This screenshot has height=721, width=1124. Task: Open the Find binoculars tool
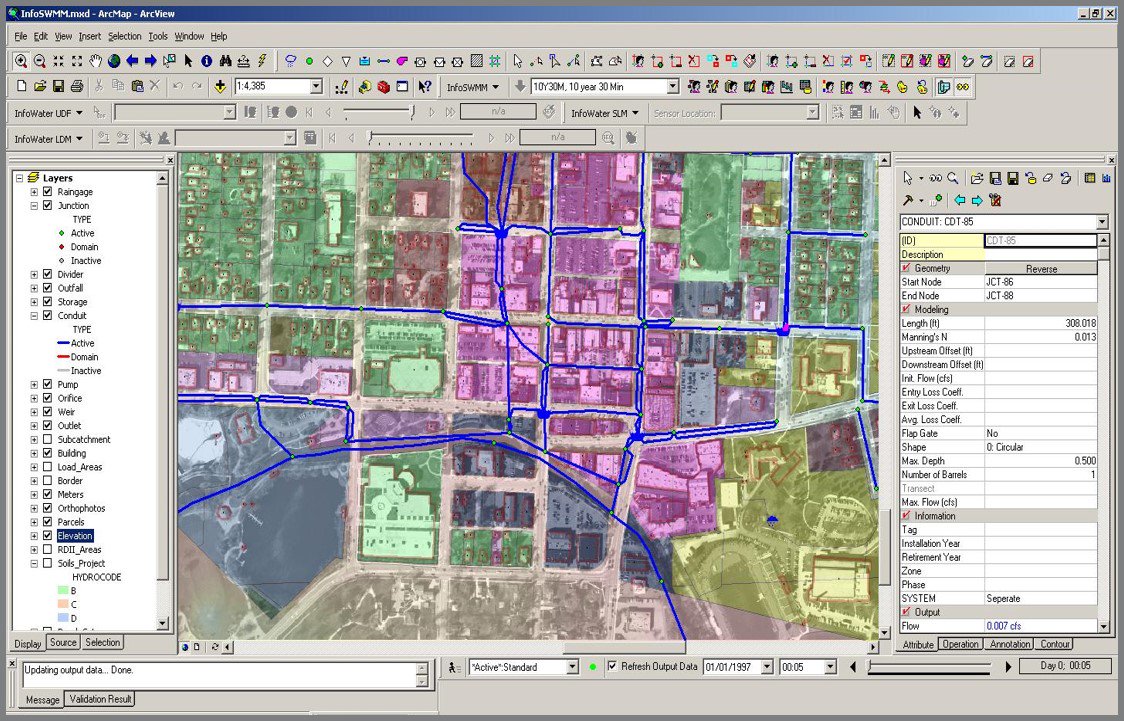point(225,62)
